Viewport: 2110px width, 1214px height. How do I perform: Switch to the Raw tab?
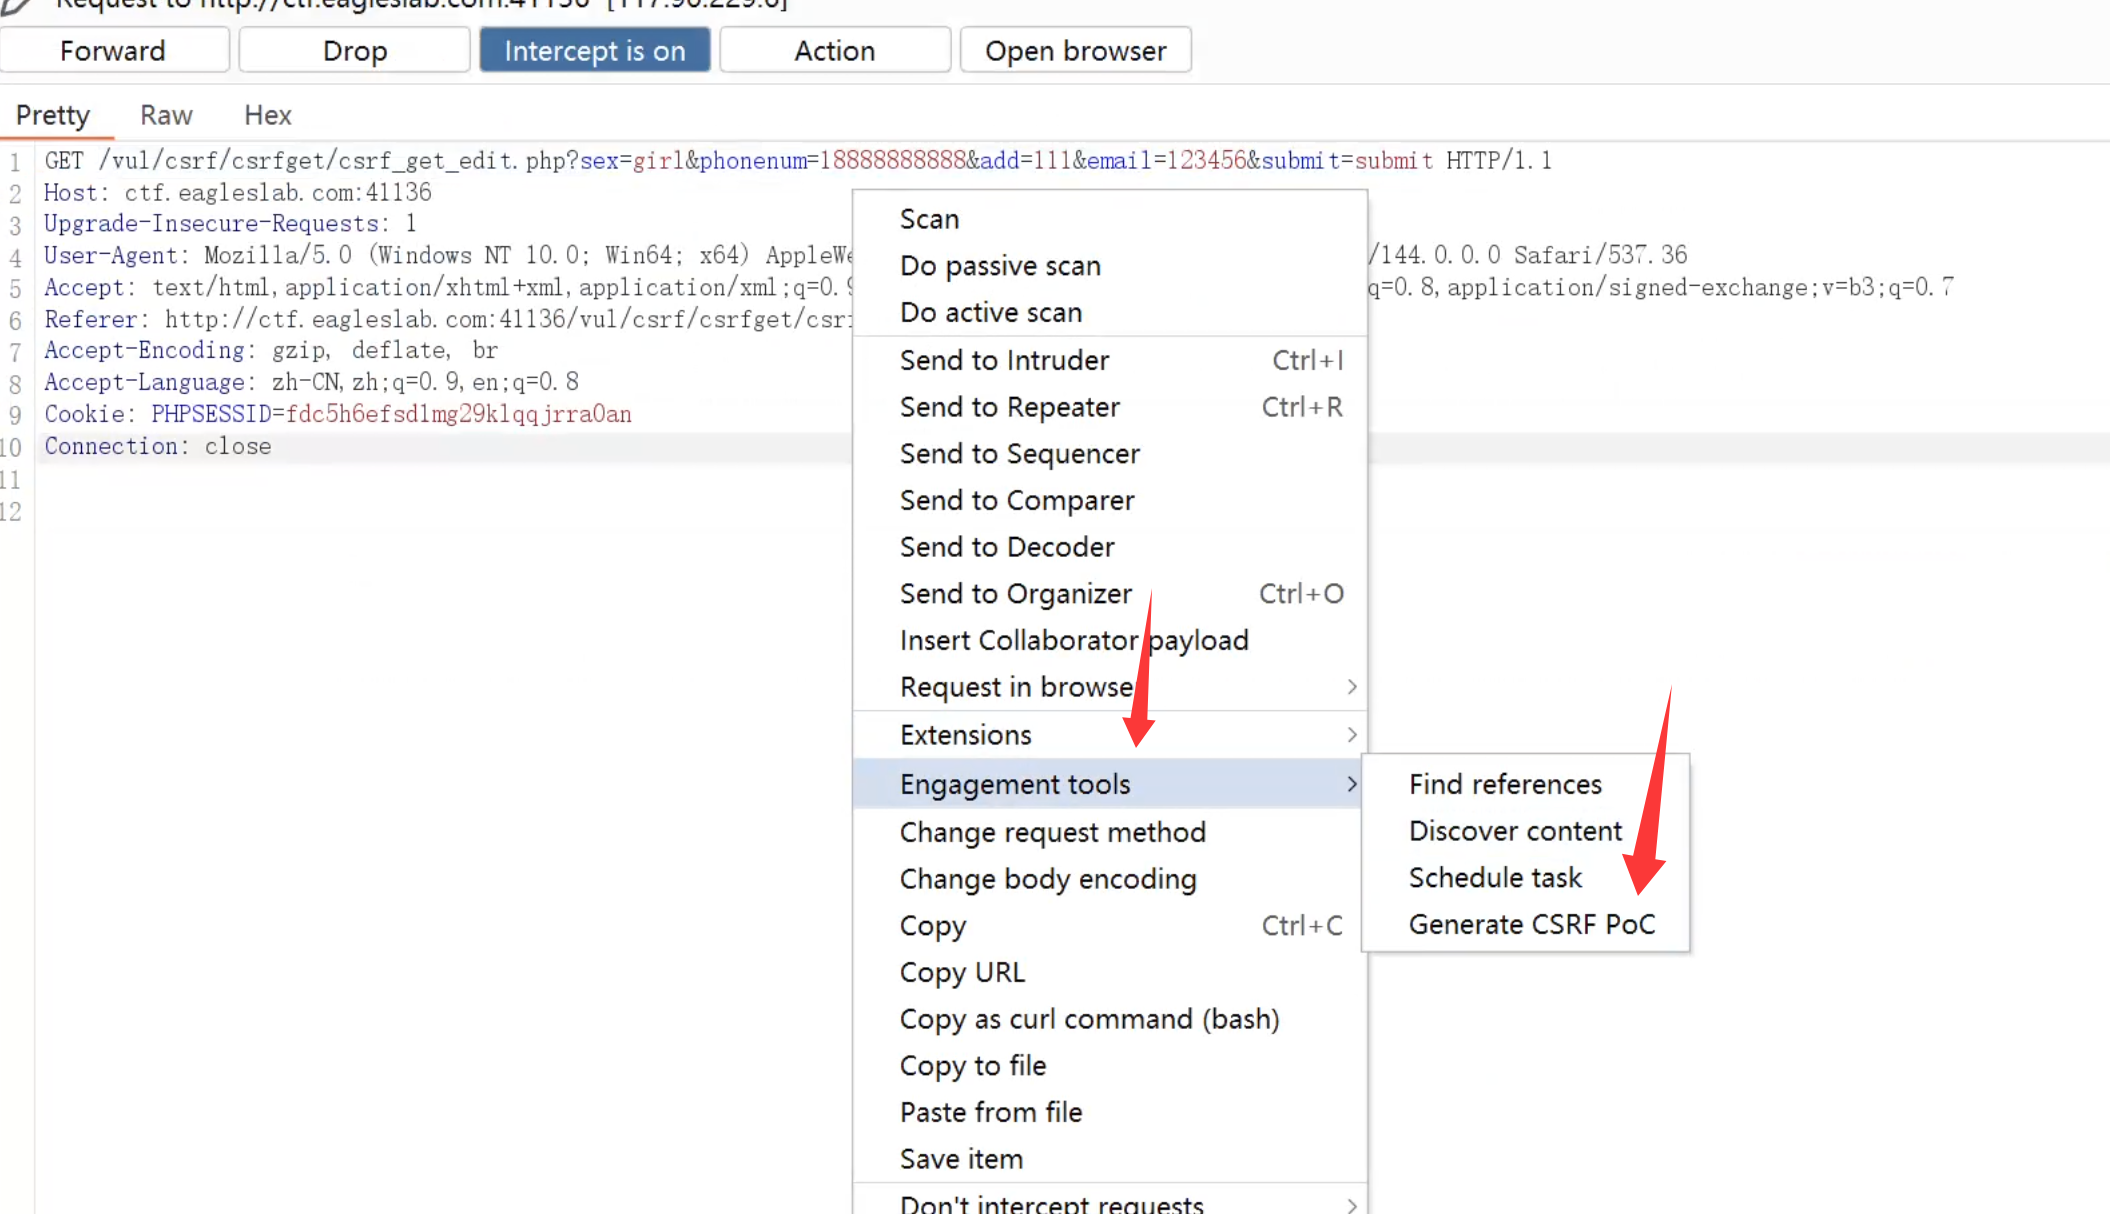(166, 115)
